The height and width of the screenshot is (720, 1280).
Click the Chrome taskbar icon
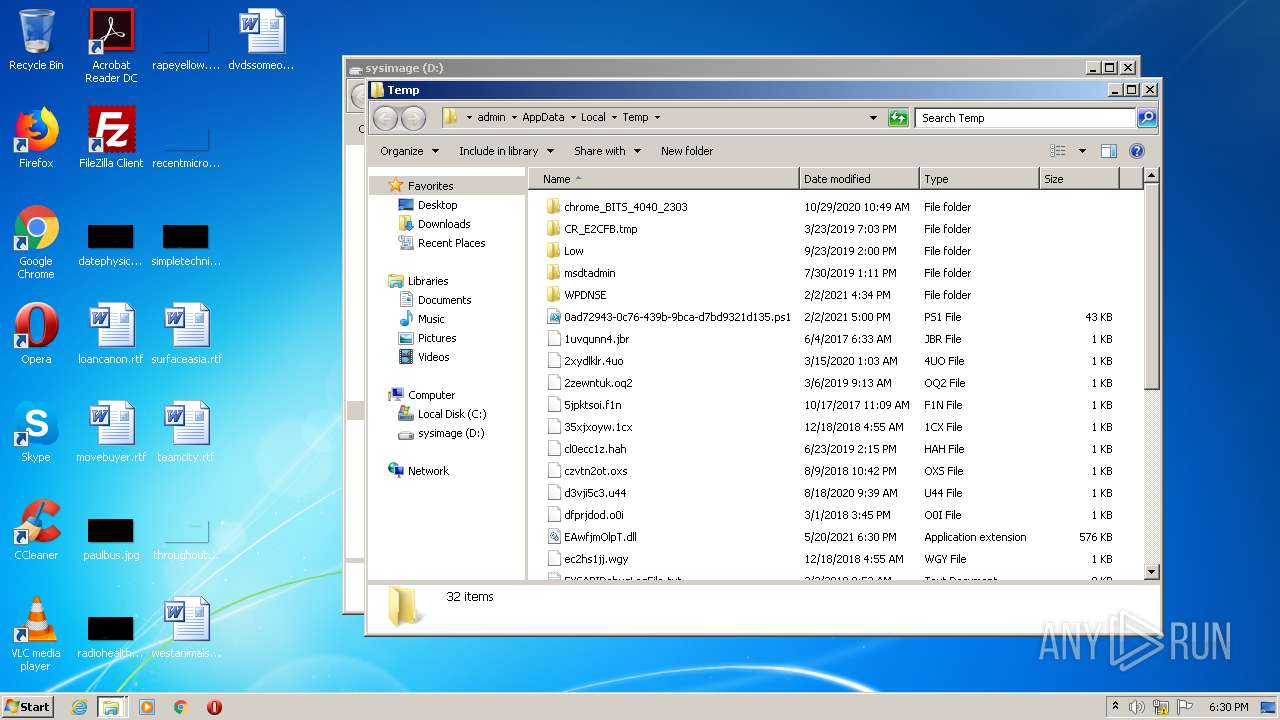pos(181,707)
